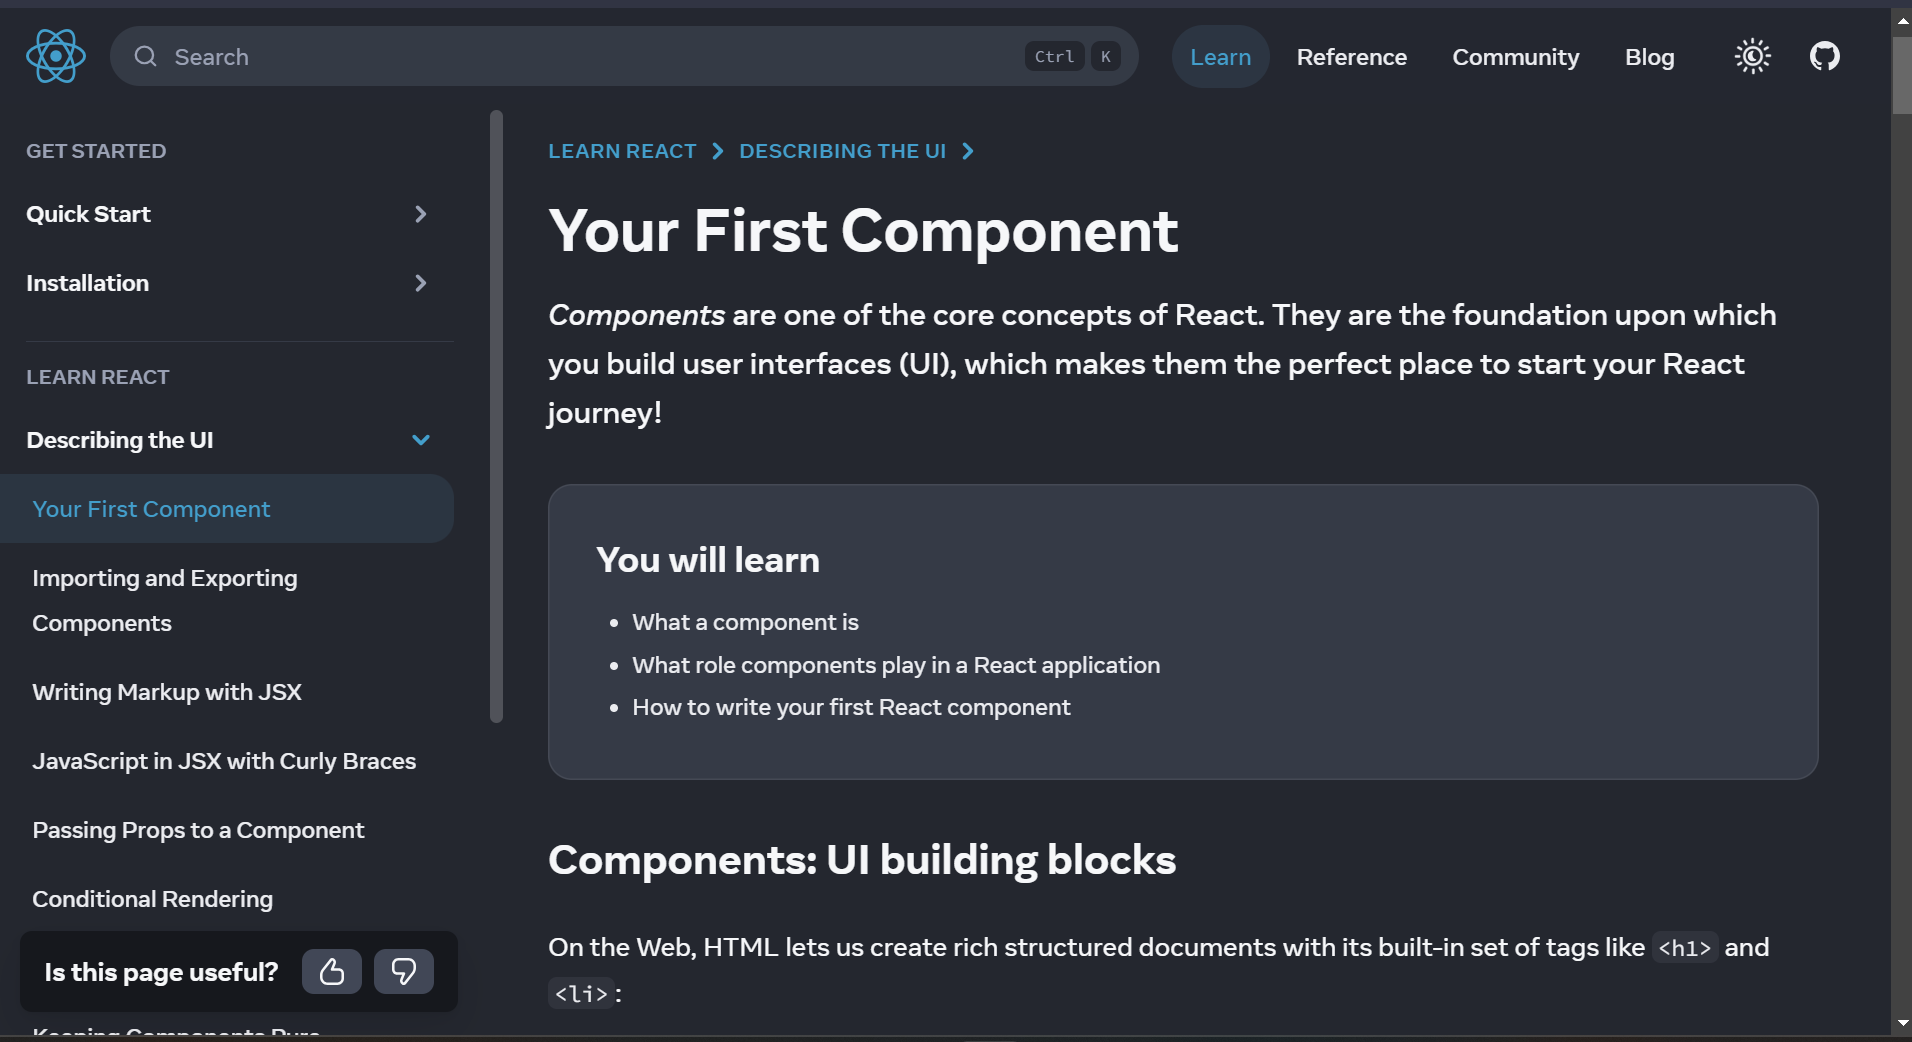Collapse the Describing the UI section
Image resolution: width=1912 pixels, height=1042 pixels.
coord(420,440)
